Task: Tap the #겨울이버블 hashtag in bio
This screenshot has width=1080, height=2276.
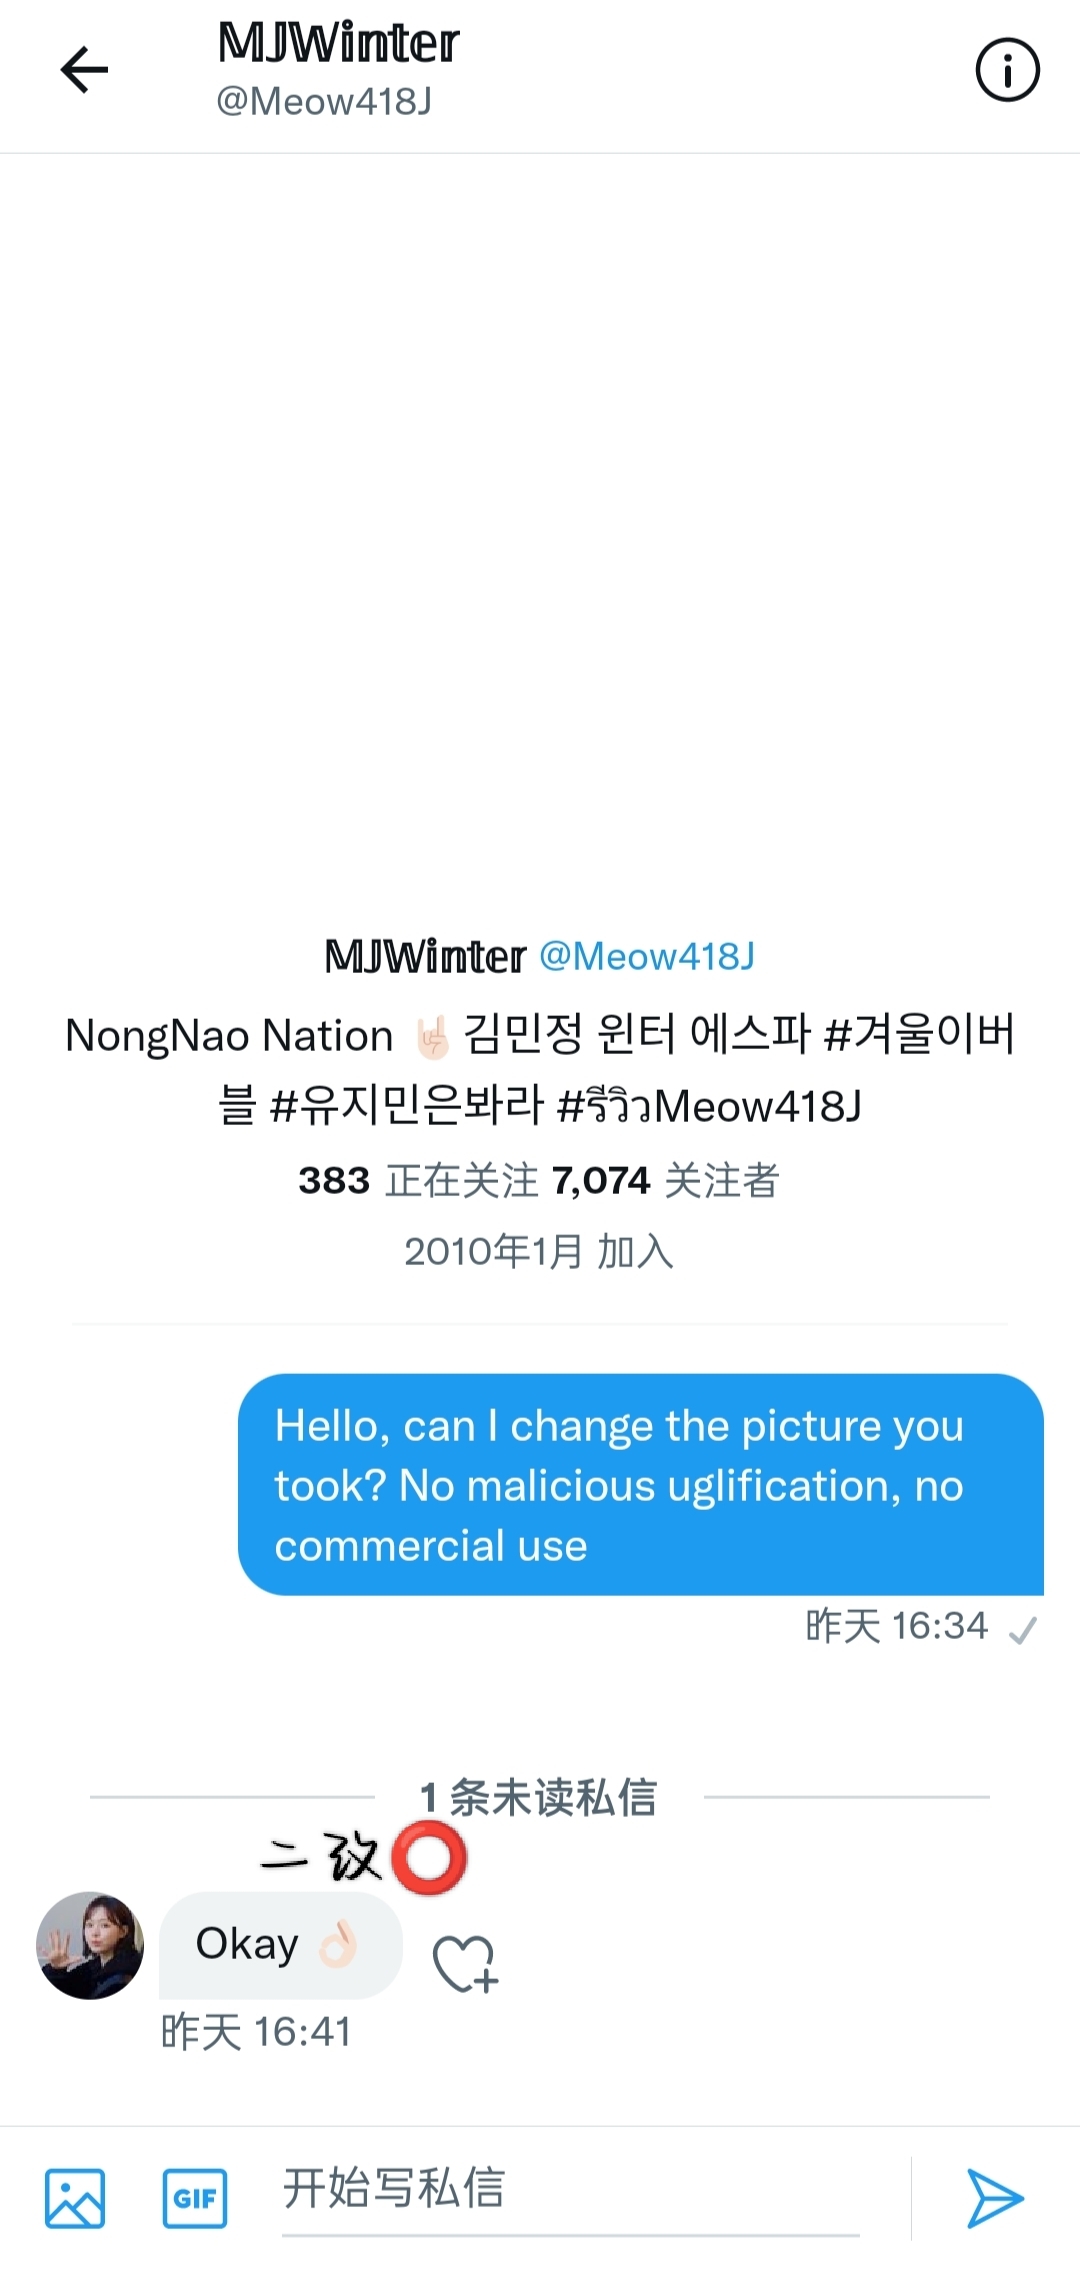Action: 920,1035
